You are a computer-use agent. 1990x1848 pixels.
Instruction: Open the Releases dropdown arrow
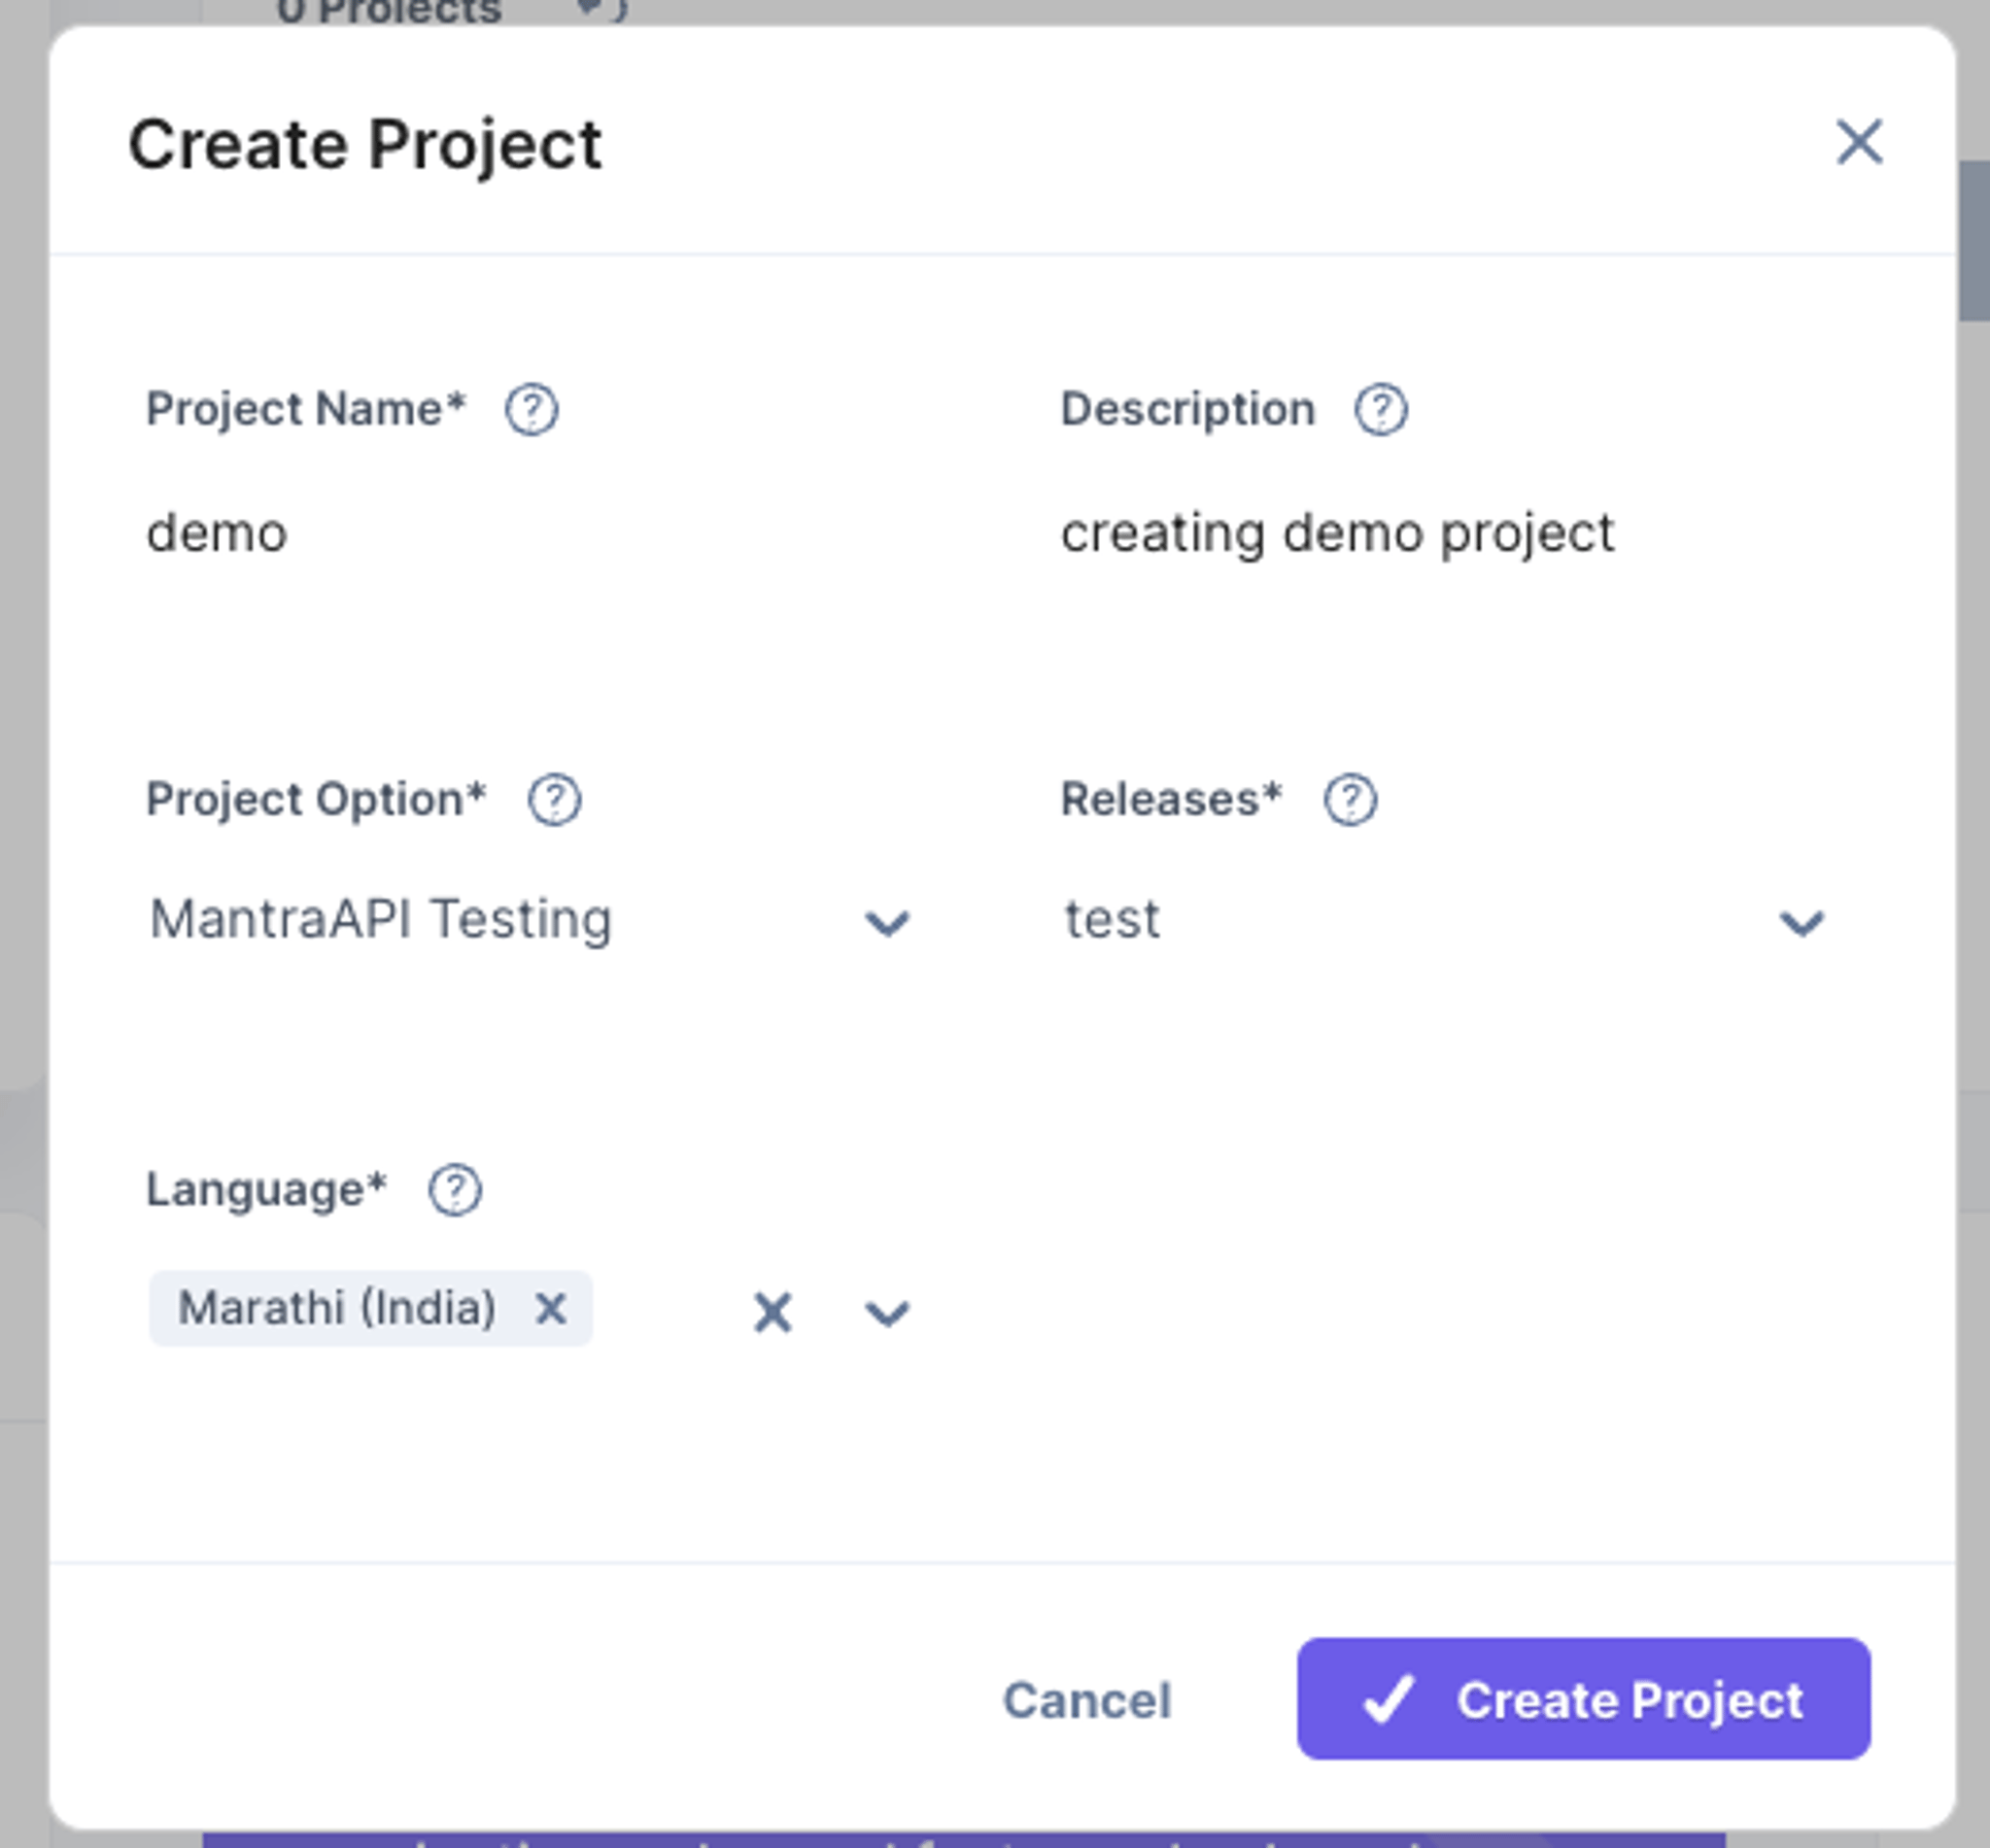pos(1802,922)
